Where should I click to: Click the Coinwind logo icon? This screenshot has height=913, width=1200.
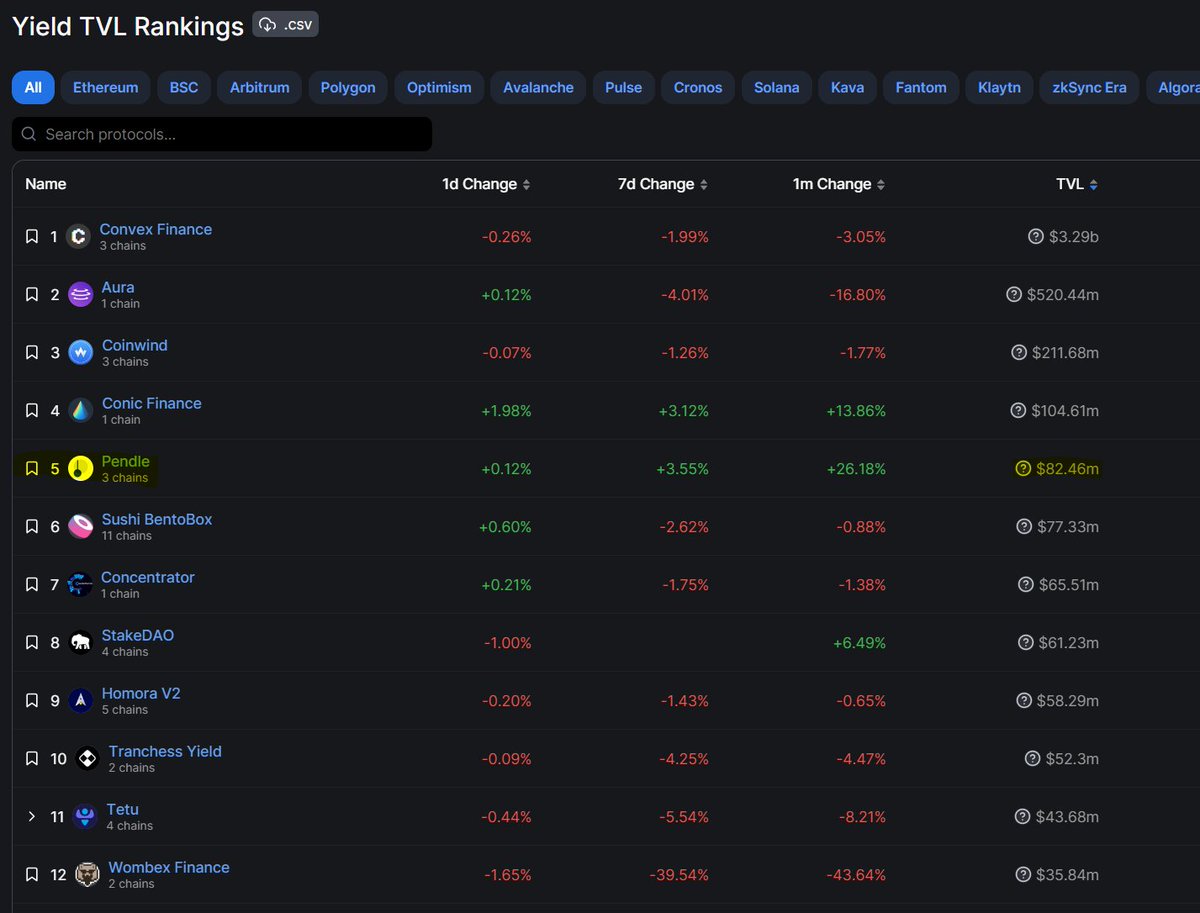tap(81, 353)
